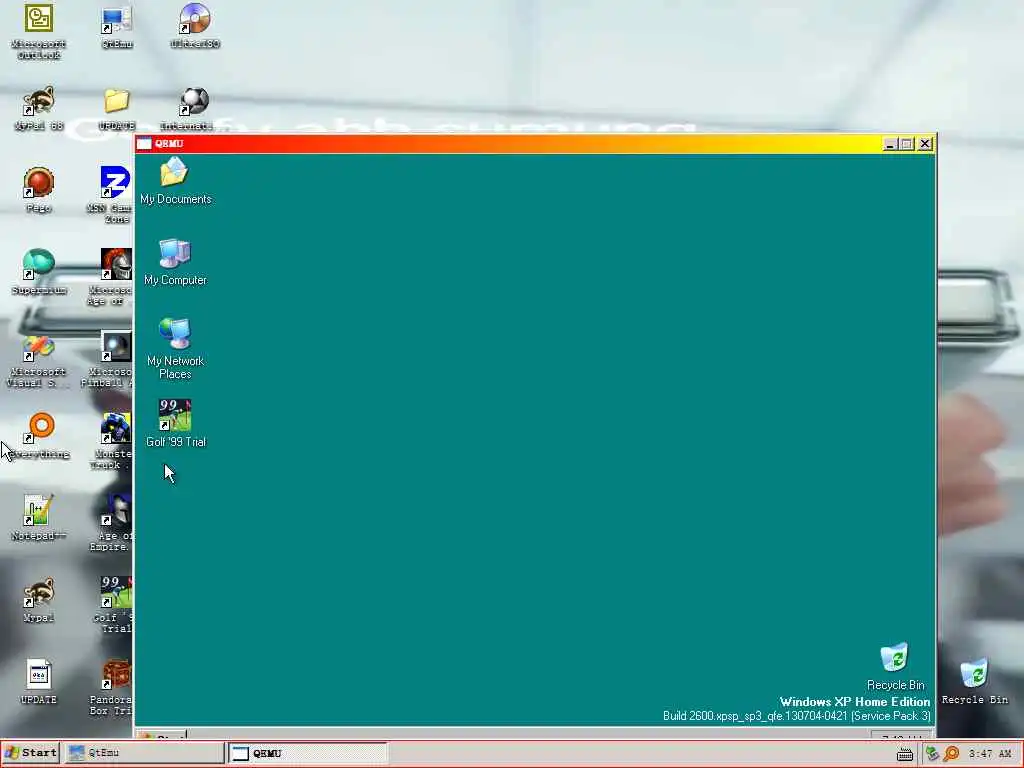Select Age of Empires dark knight shortcut
Screen dimensions: 1024x768
tap(112, 523)
